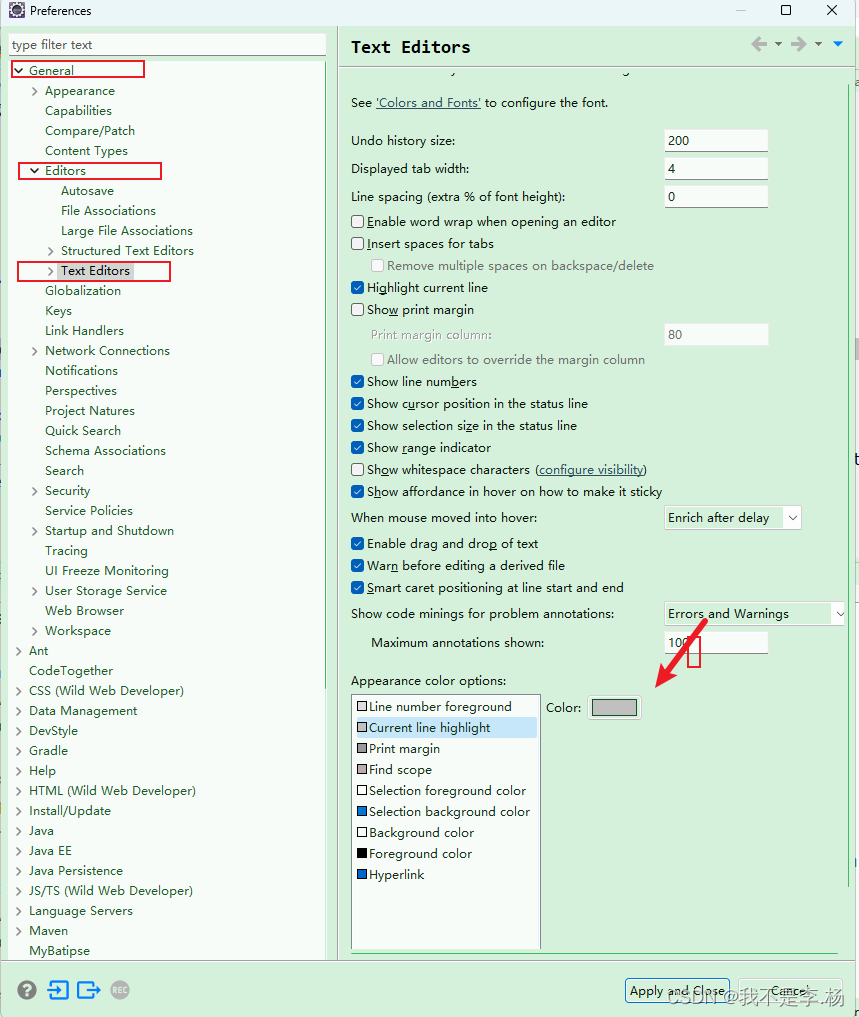This screenshot has width=859, height=1017.
Task: Select Selection foreground color option
Action: tap(441, 791)
